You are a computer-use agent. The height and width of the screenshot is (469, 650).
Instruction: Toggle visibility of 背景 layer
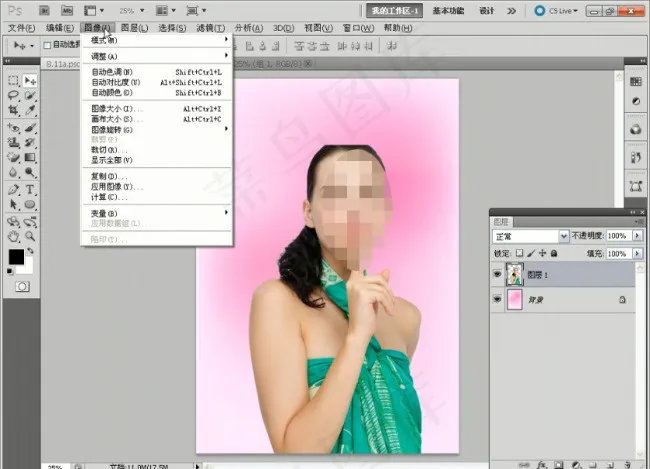point(498,299)
